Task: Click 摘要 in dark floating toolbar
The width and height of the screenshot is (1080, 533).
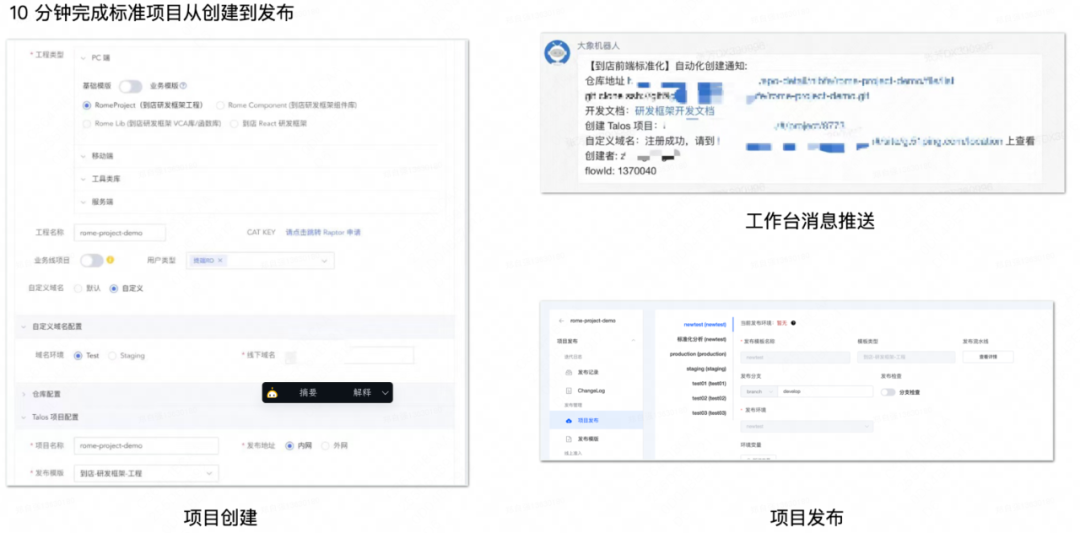Action: coord(308,393)
